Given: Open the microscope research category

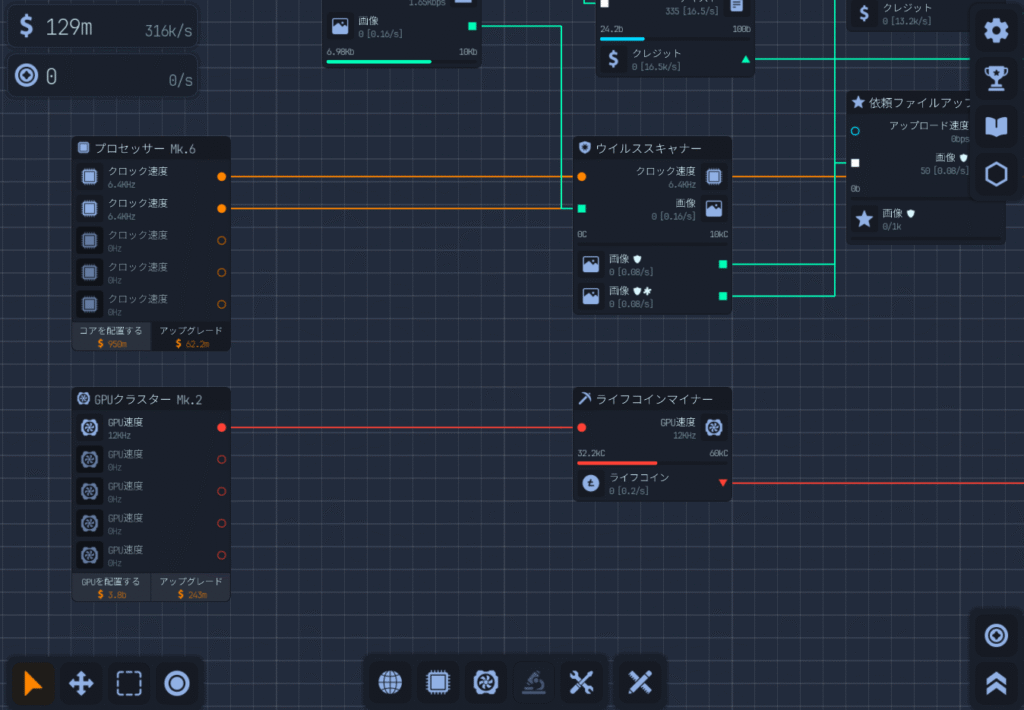Looking at the screenshot, I should (533, 682).
